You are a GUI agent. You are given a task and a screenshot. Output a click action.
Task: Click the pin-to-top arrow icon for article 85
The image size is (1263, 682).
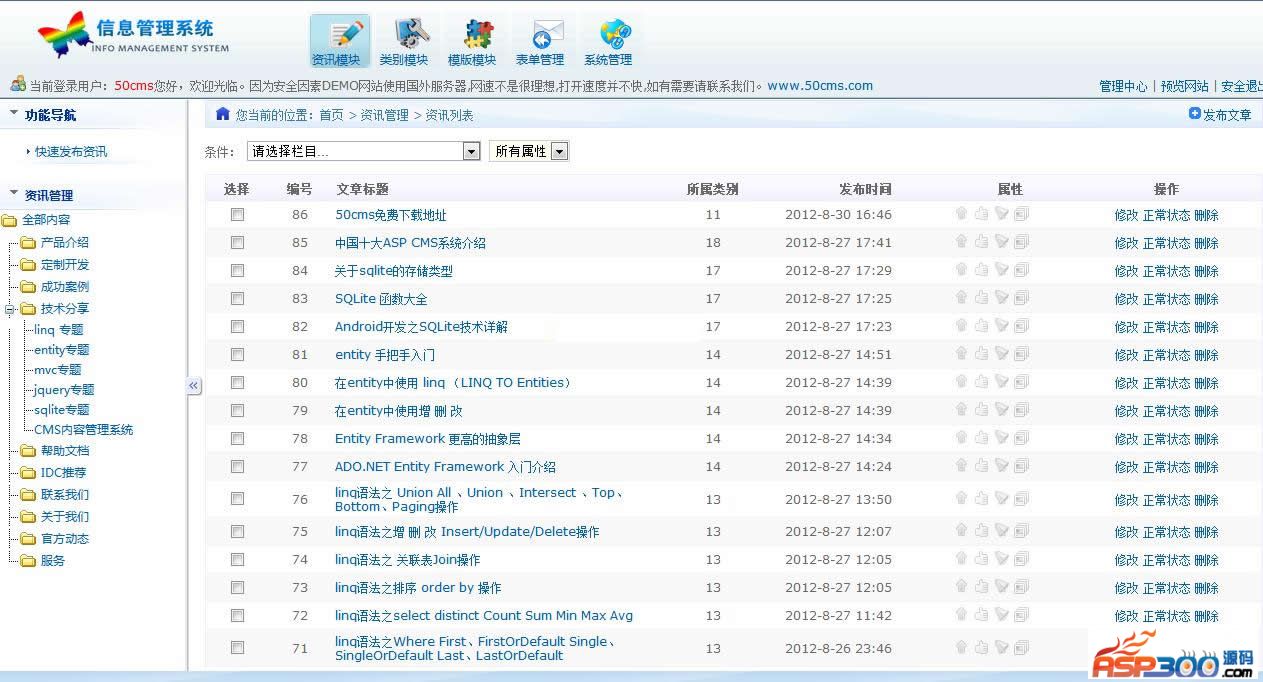click(x=961, y=242)
